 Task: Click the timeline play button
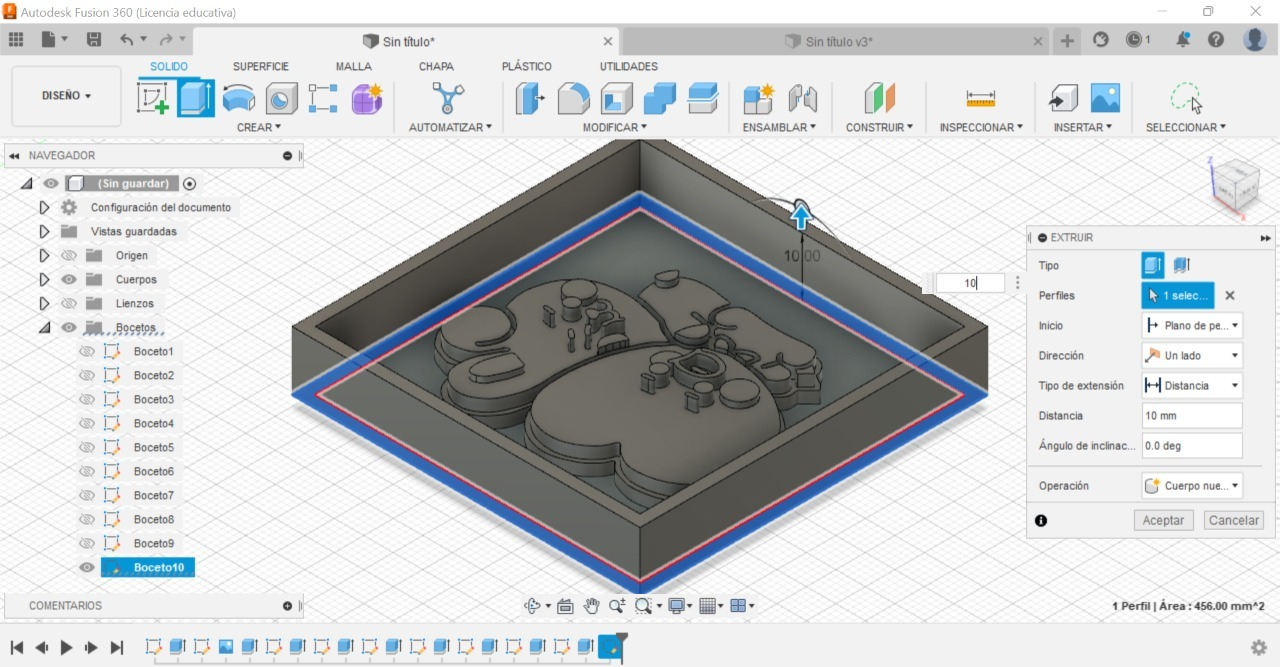(x=67, y=648)
